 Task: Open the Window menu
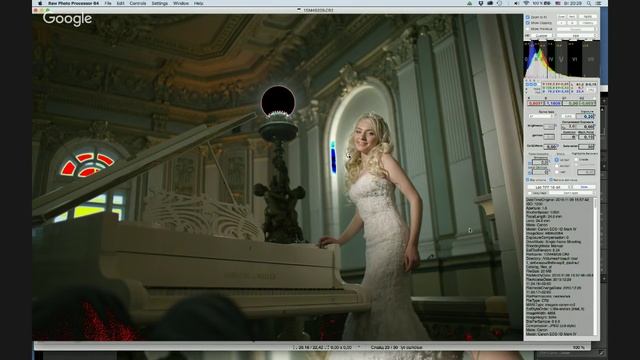coord(181,3)
